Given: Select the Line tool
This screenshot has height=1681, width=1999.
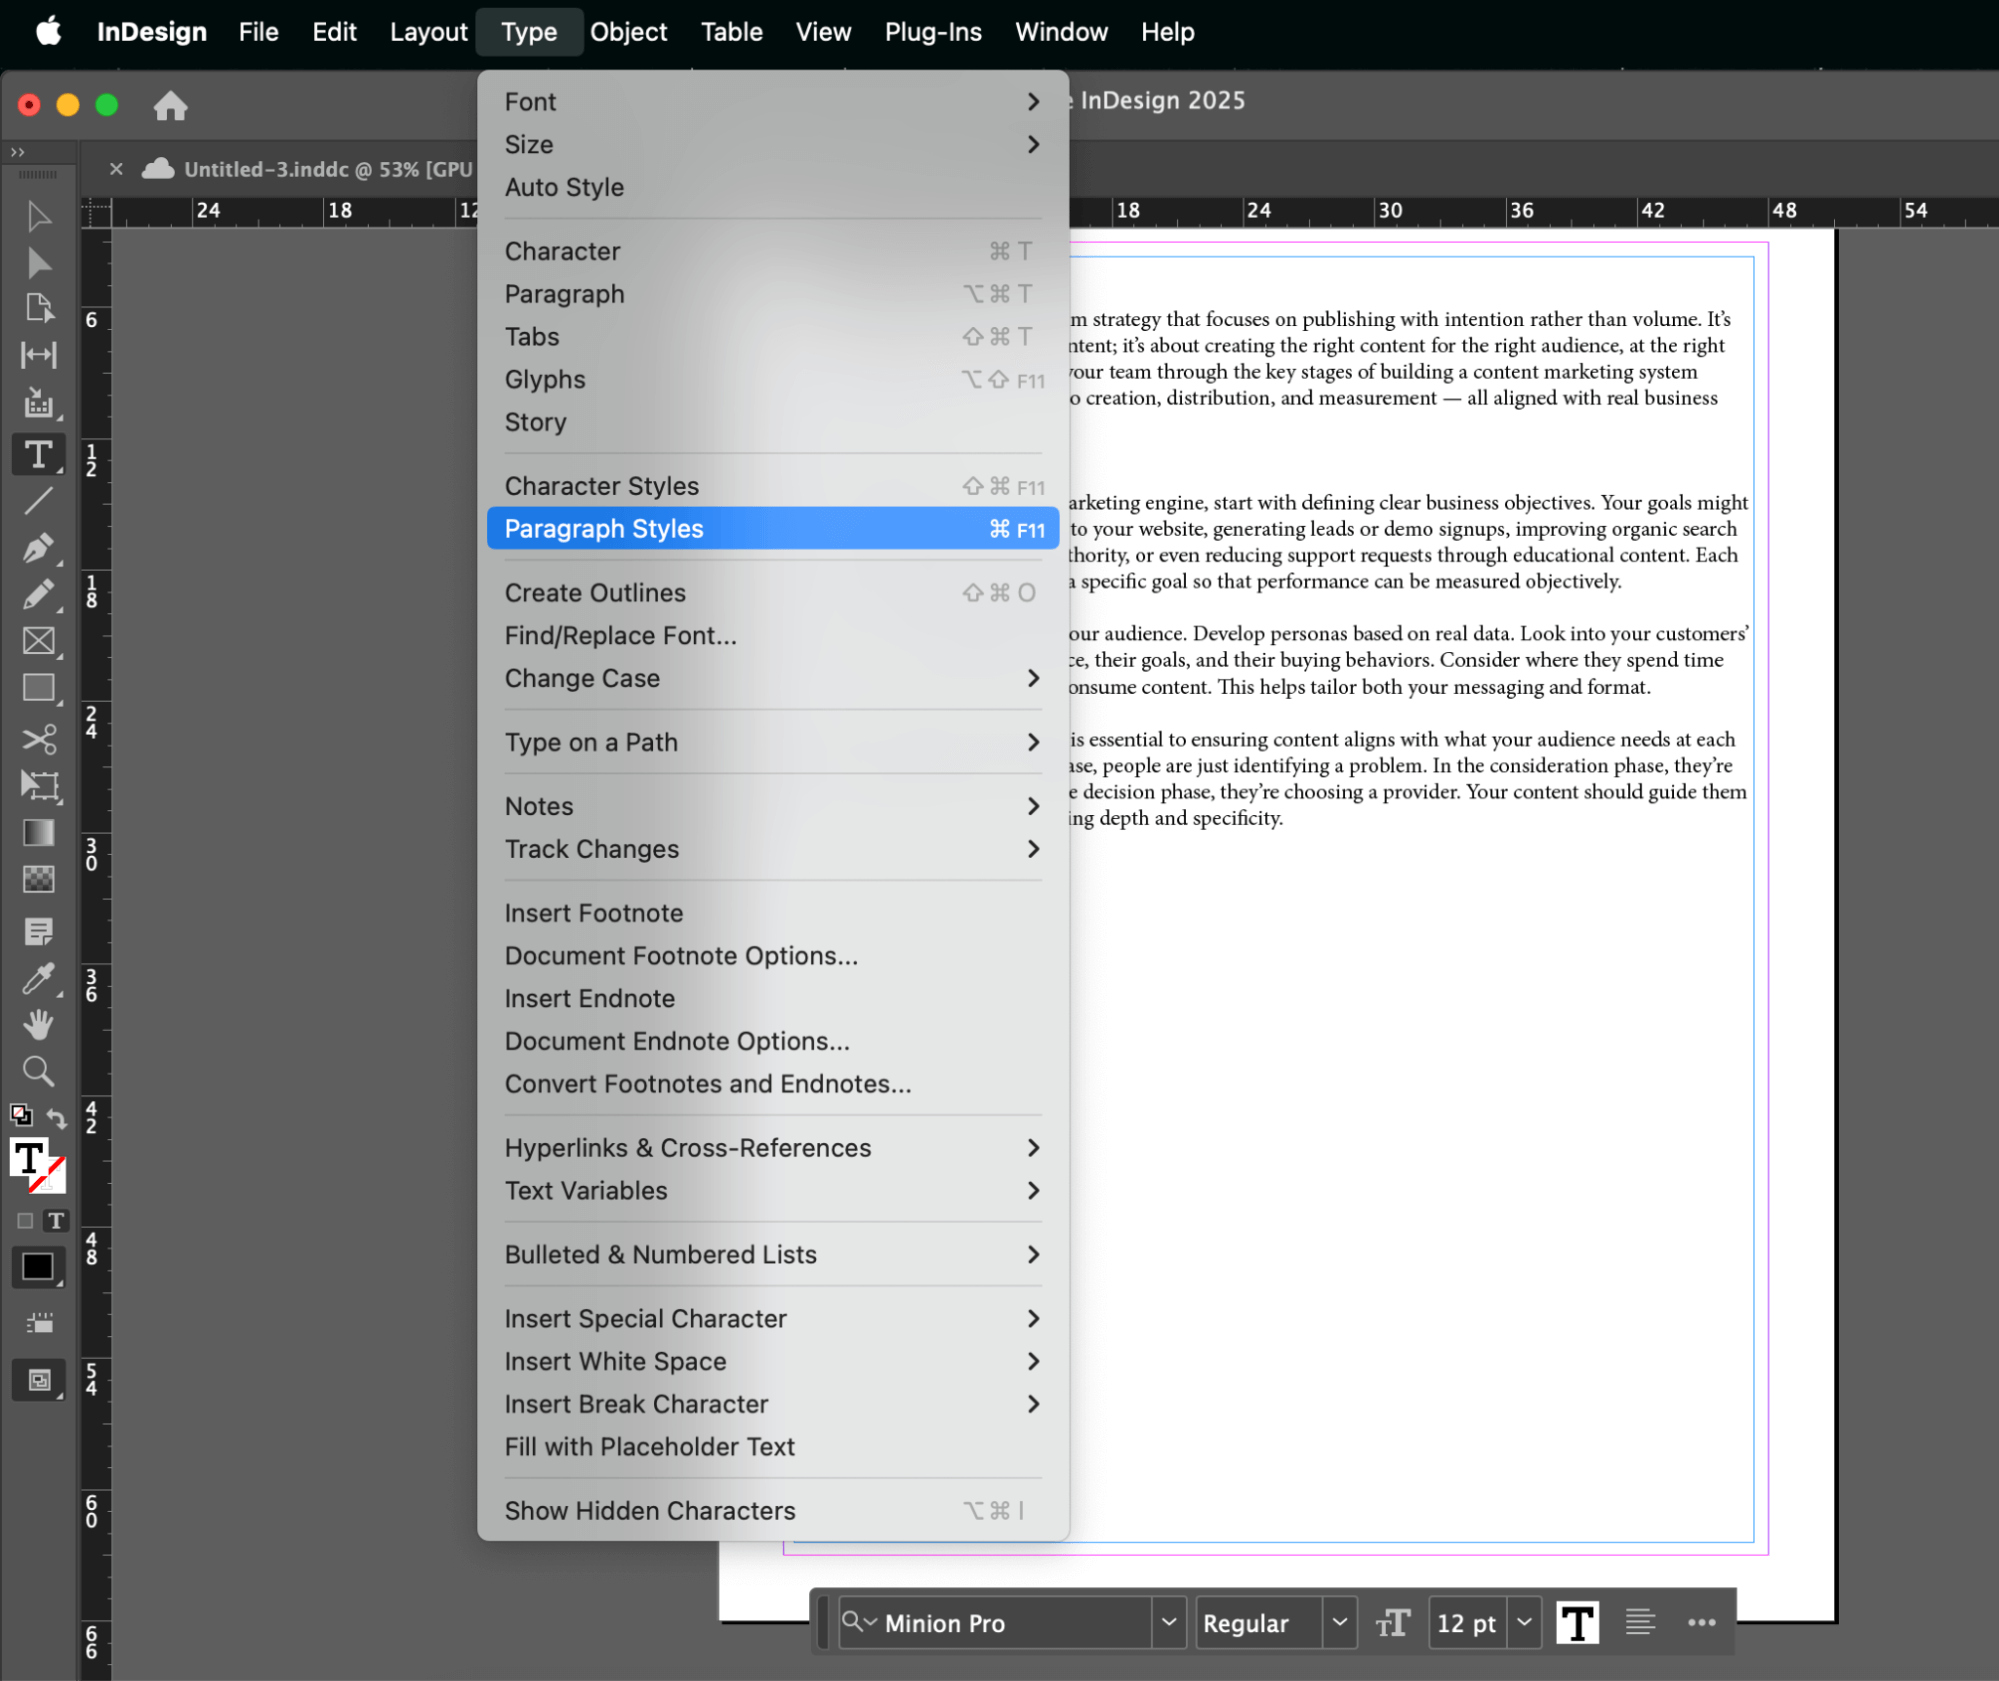Looking at the screenshot, I should pos(39,501).
